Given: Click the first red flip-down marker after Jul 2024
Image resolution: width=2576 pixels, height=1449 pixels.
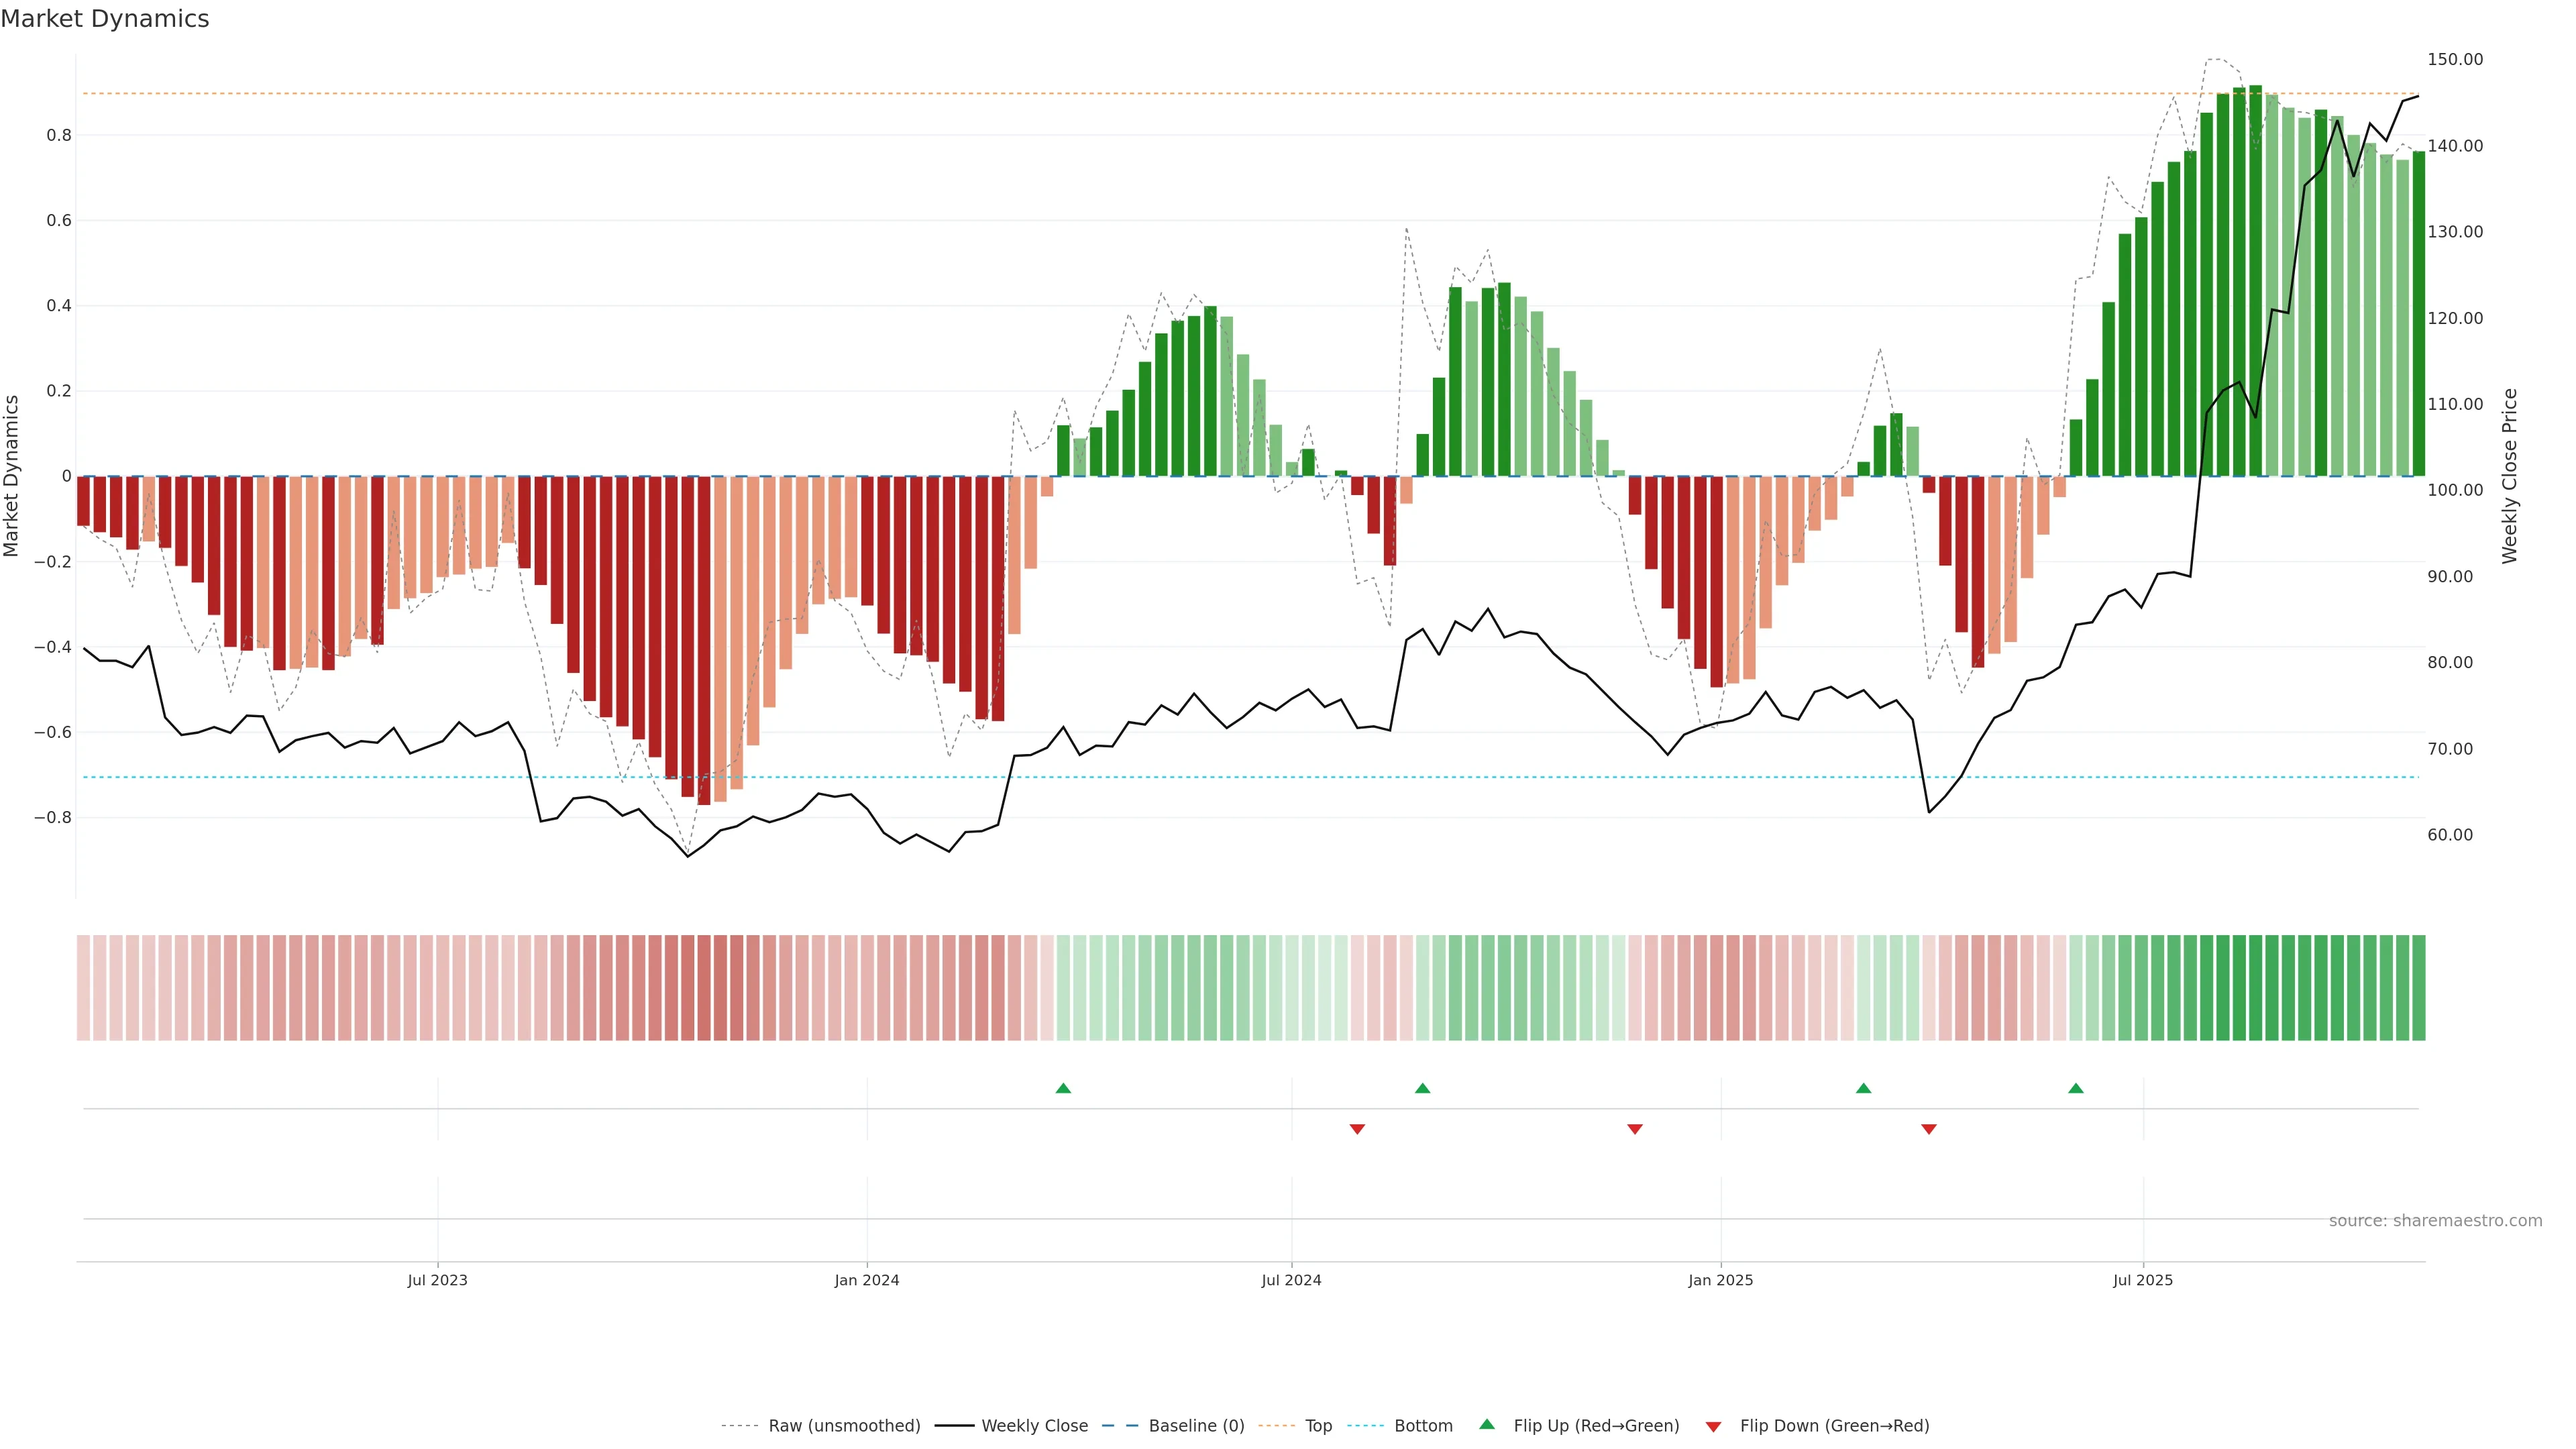Looking at the screenshot, I should pyautogui.click(x=1357, y=1129).
